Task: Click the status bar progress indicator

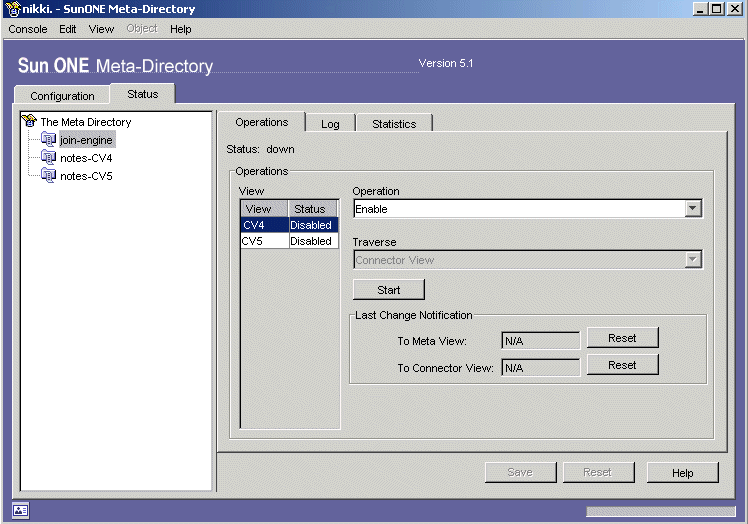Action: click(x=661, y=511)
